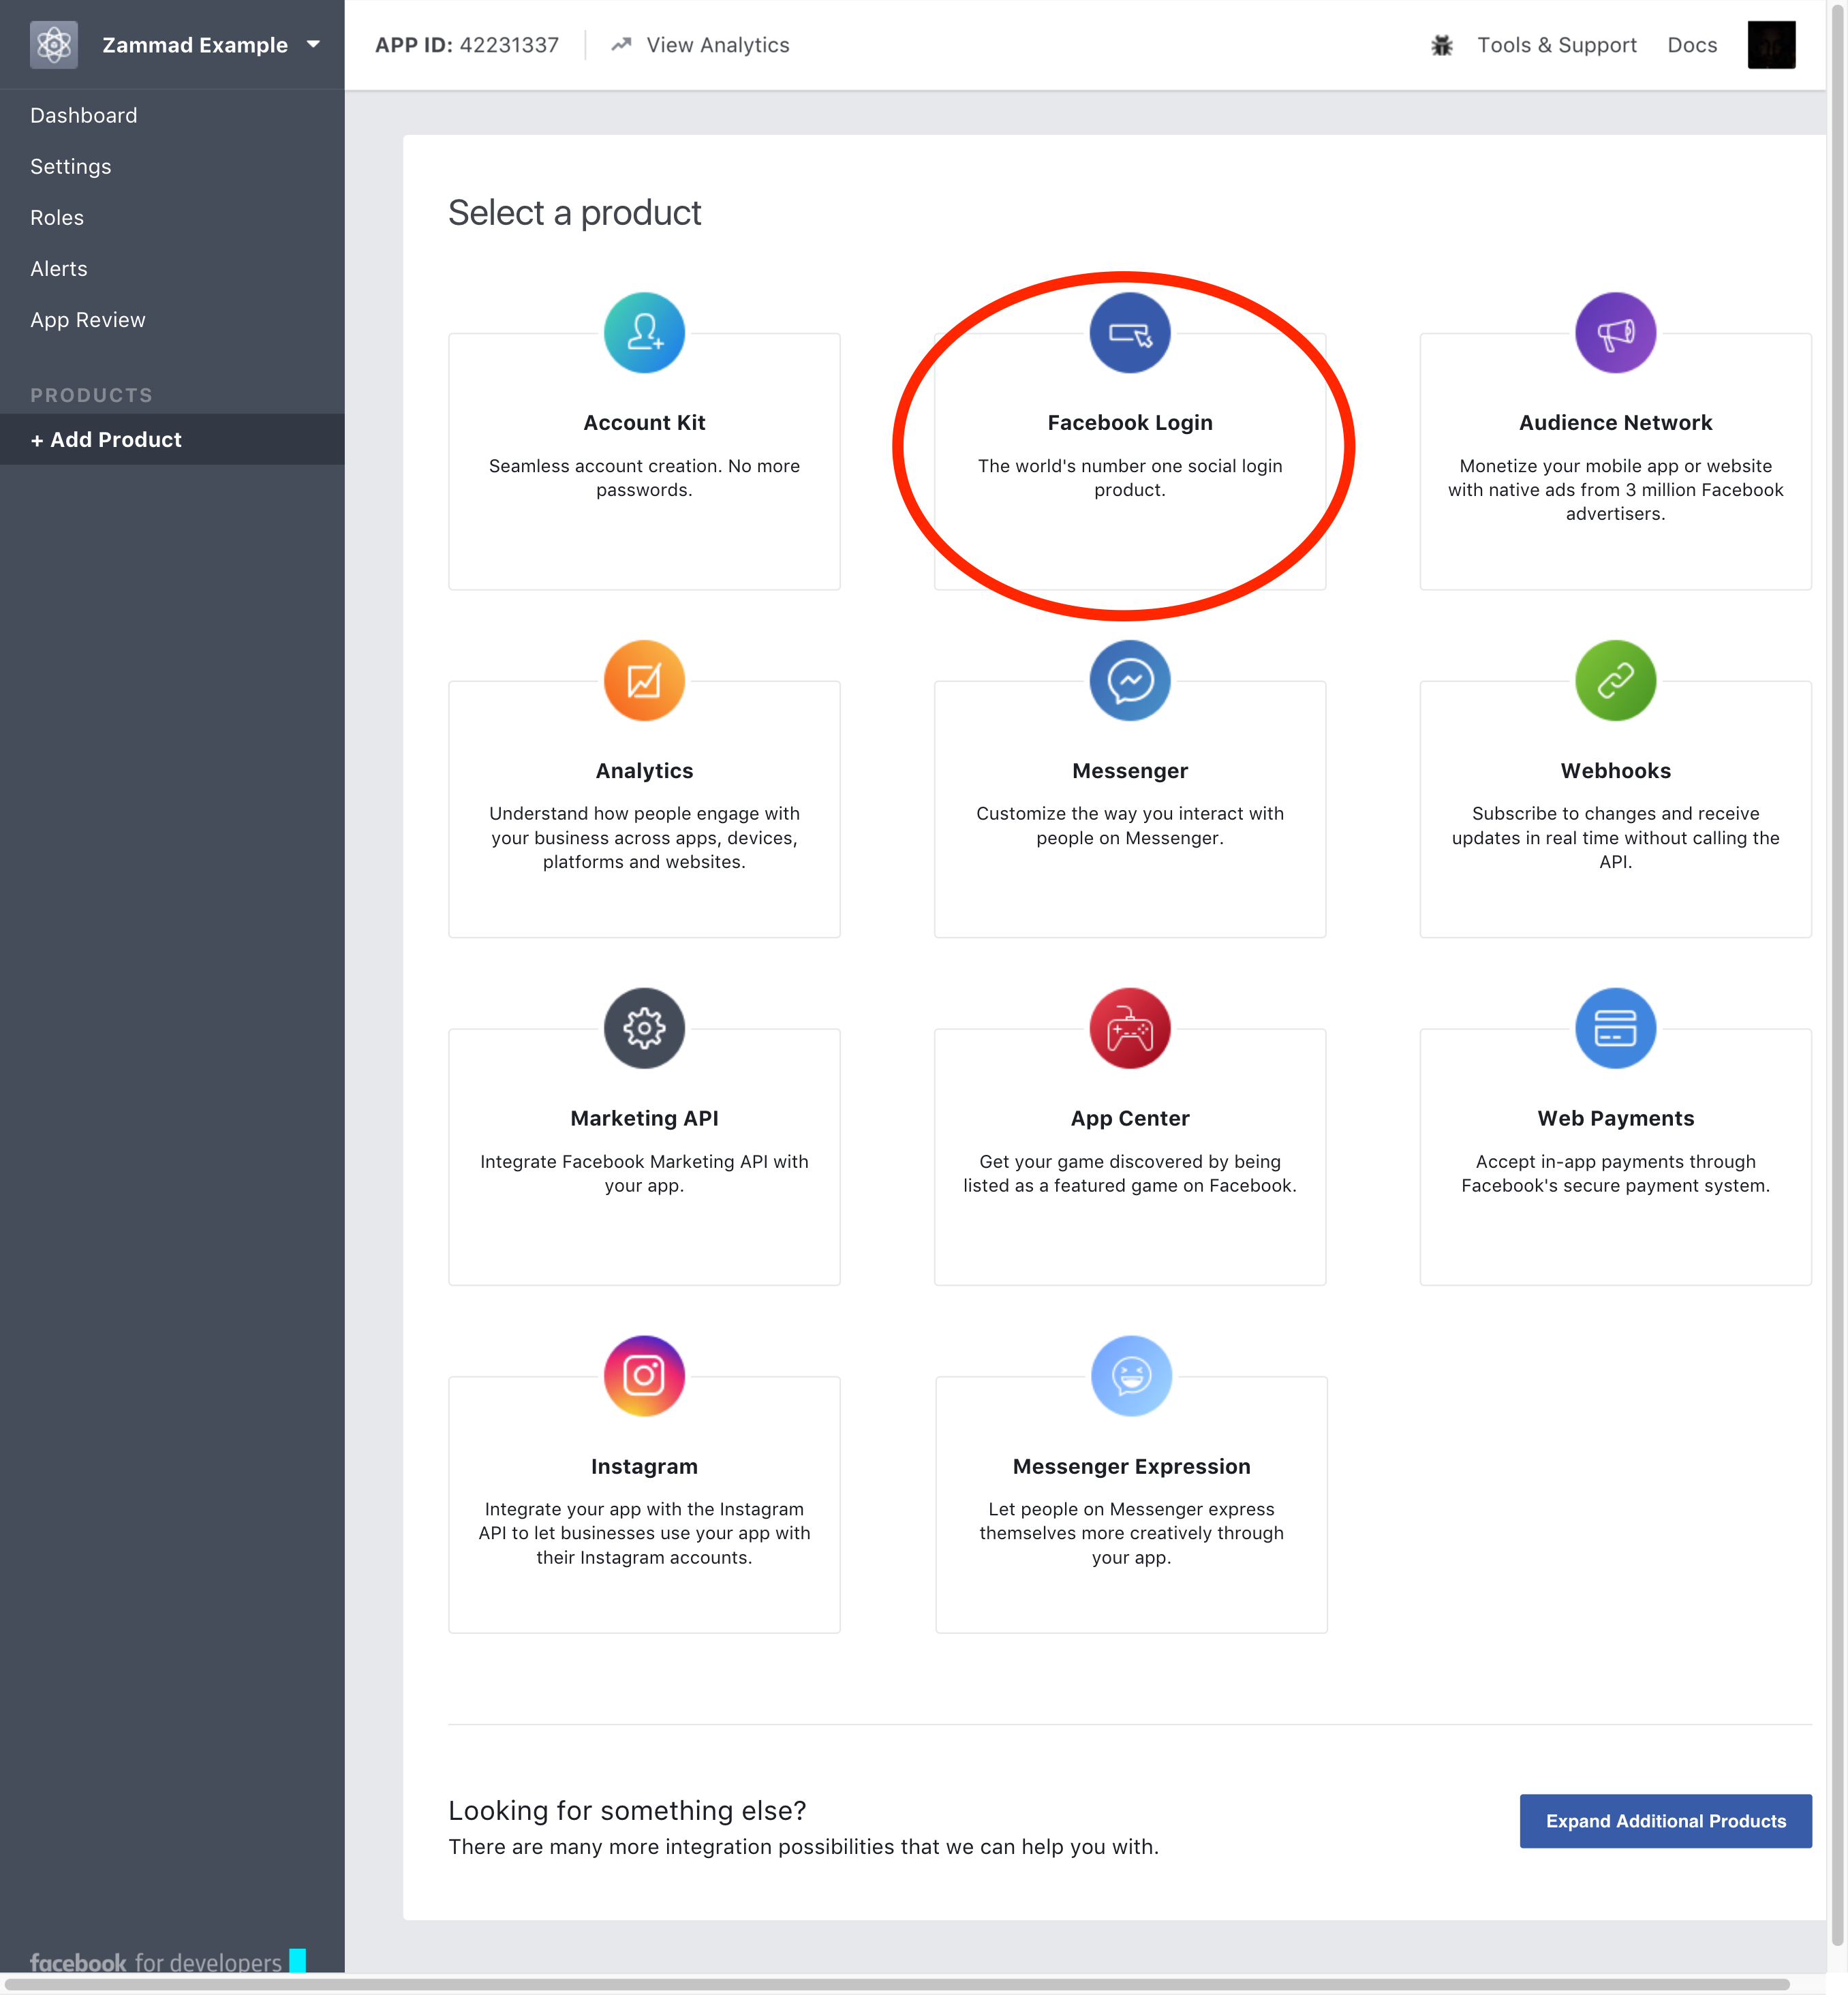The height and width of the screenshot is (1995, 1848).
Task: Select the App Center product title
Action: (x=1130, y=1118)
